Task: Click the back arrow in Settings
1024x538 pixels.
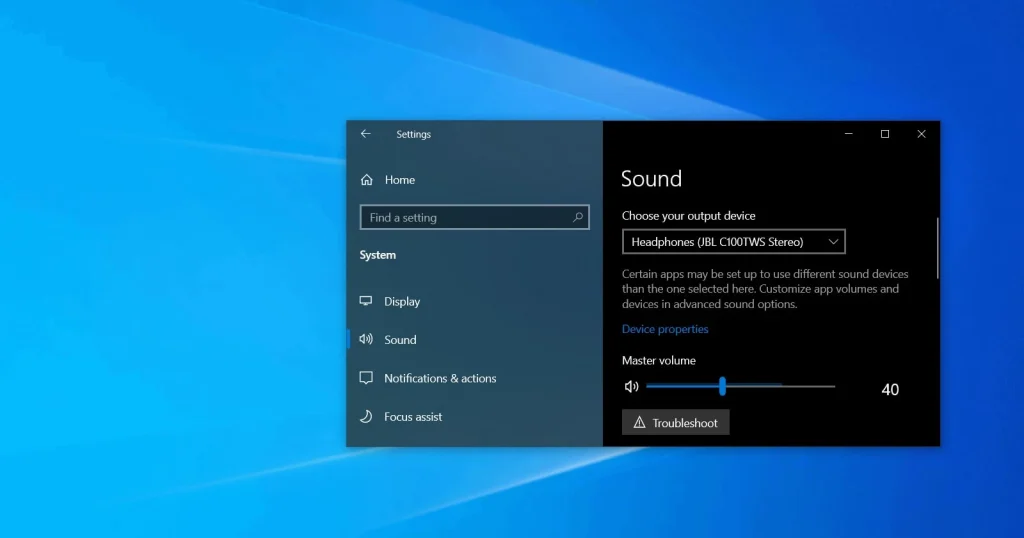Action: coord(366,134)
